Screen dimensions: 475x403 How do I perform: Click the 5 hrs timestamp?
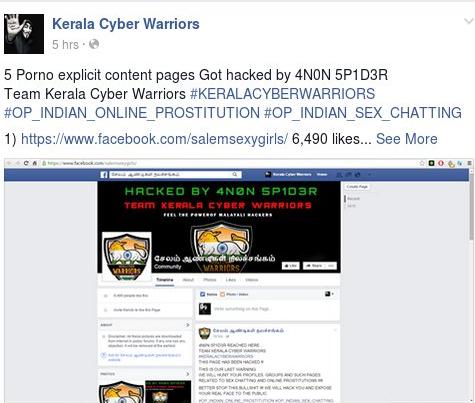65,45
